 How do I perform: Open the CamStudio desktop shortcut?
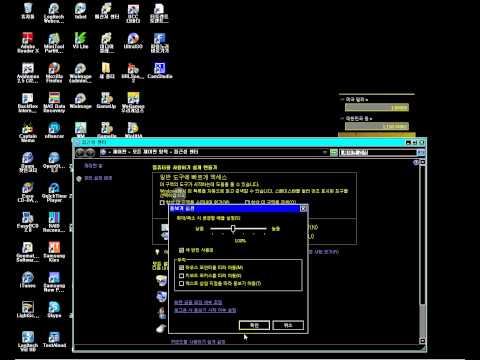[160, 70]
